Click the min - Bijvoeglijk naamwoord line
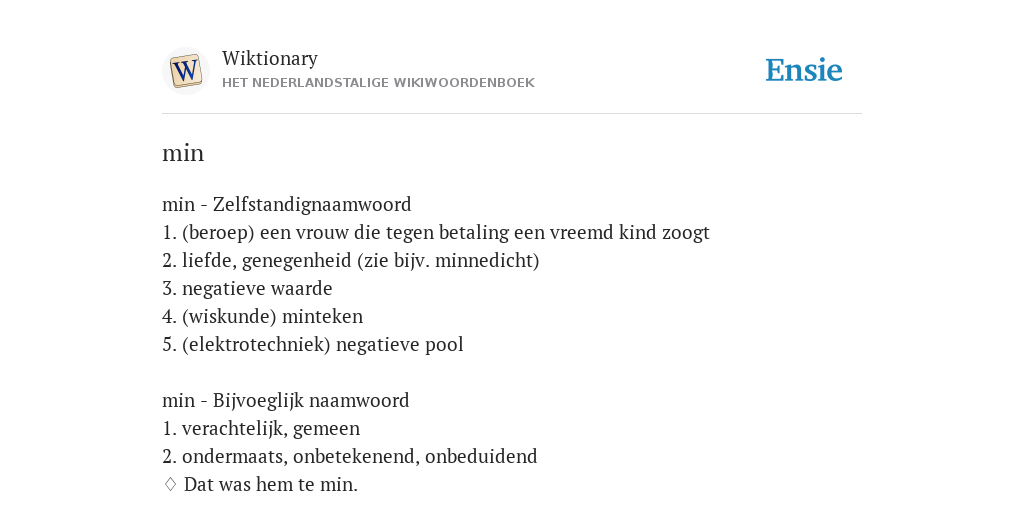The height and width of the screenshot is (512, 1024). pos(285,400)
